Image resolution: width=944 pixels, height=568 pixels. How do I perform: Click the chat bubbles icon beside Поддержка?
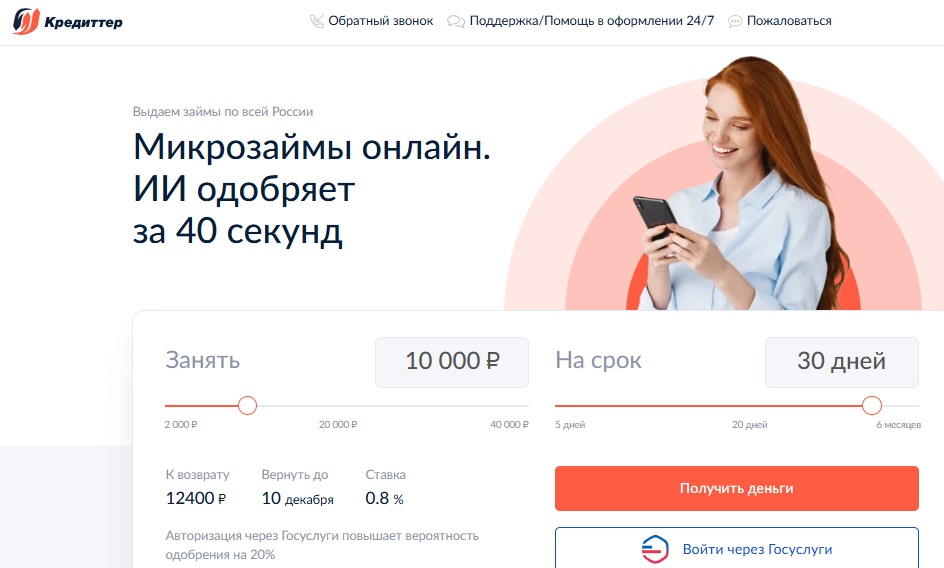(456, 22)
